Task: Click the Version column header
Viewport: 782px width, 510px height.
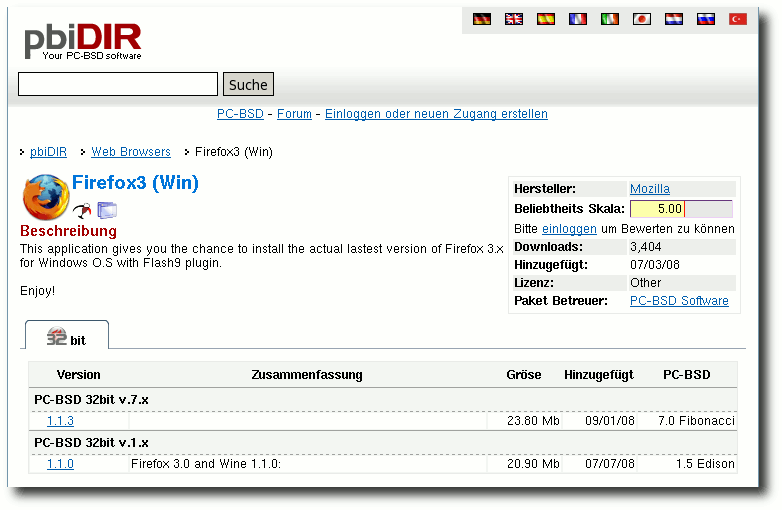Action: (x=78, y=374)
